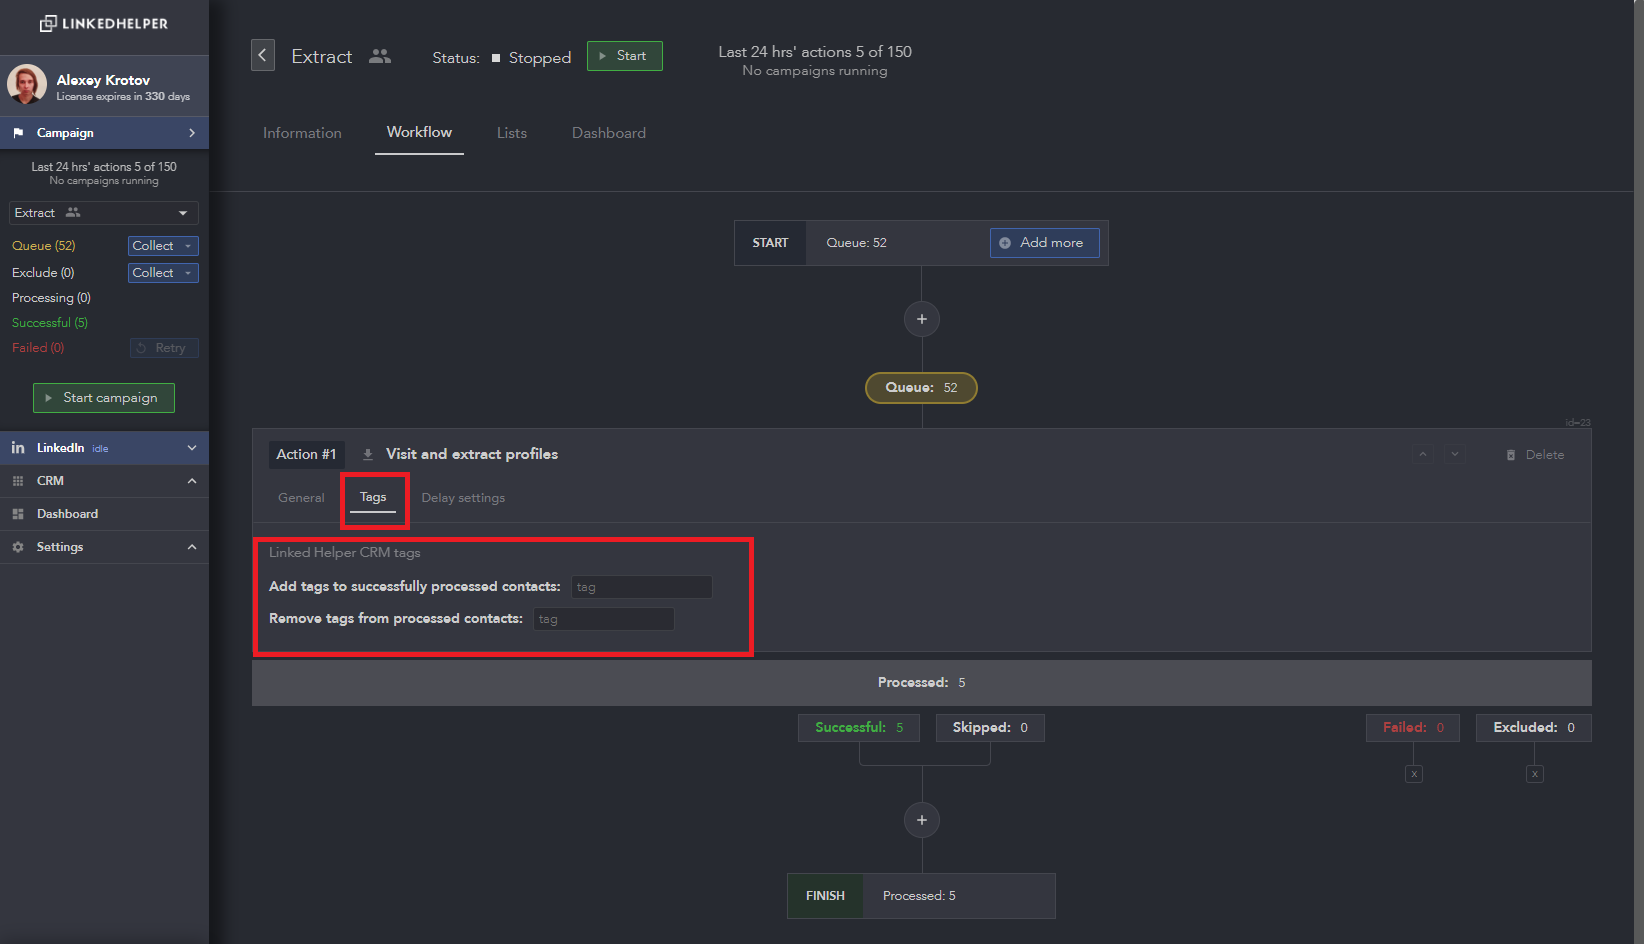Image resolution: width=1644 pixels, height=944 pixels.
Task: Move Action #1 up with the up arrow
Action: point(1423,454)
